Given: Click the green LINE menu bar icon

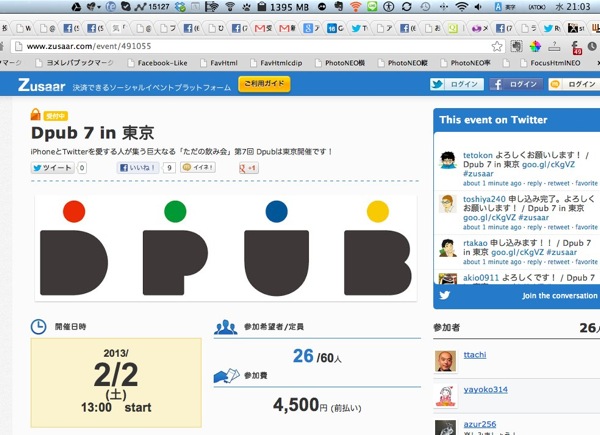Looking at the screenshot, I should (x=372, y=6).
